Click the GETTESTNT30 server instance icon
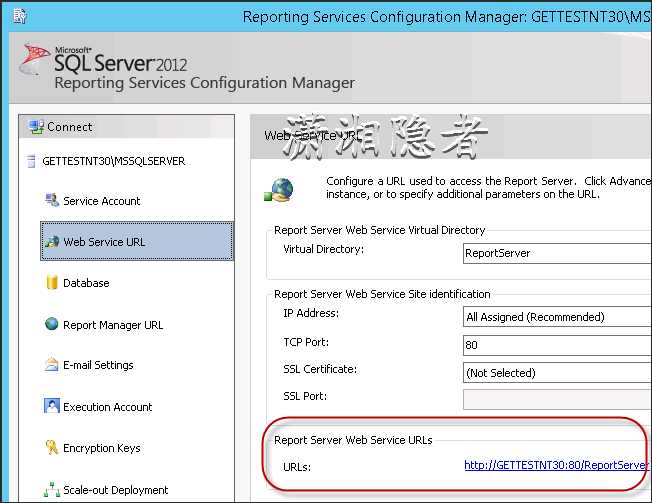The width and height of the screenshot is (652, 503). [31, 161]
